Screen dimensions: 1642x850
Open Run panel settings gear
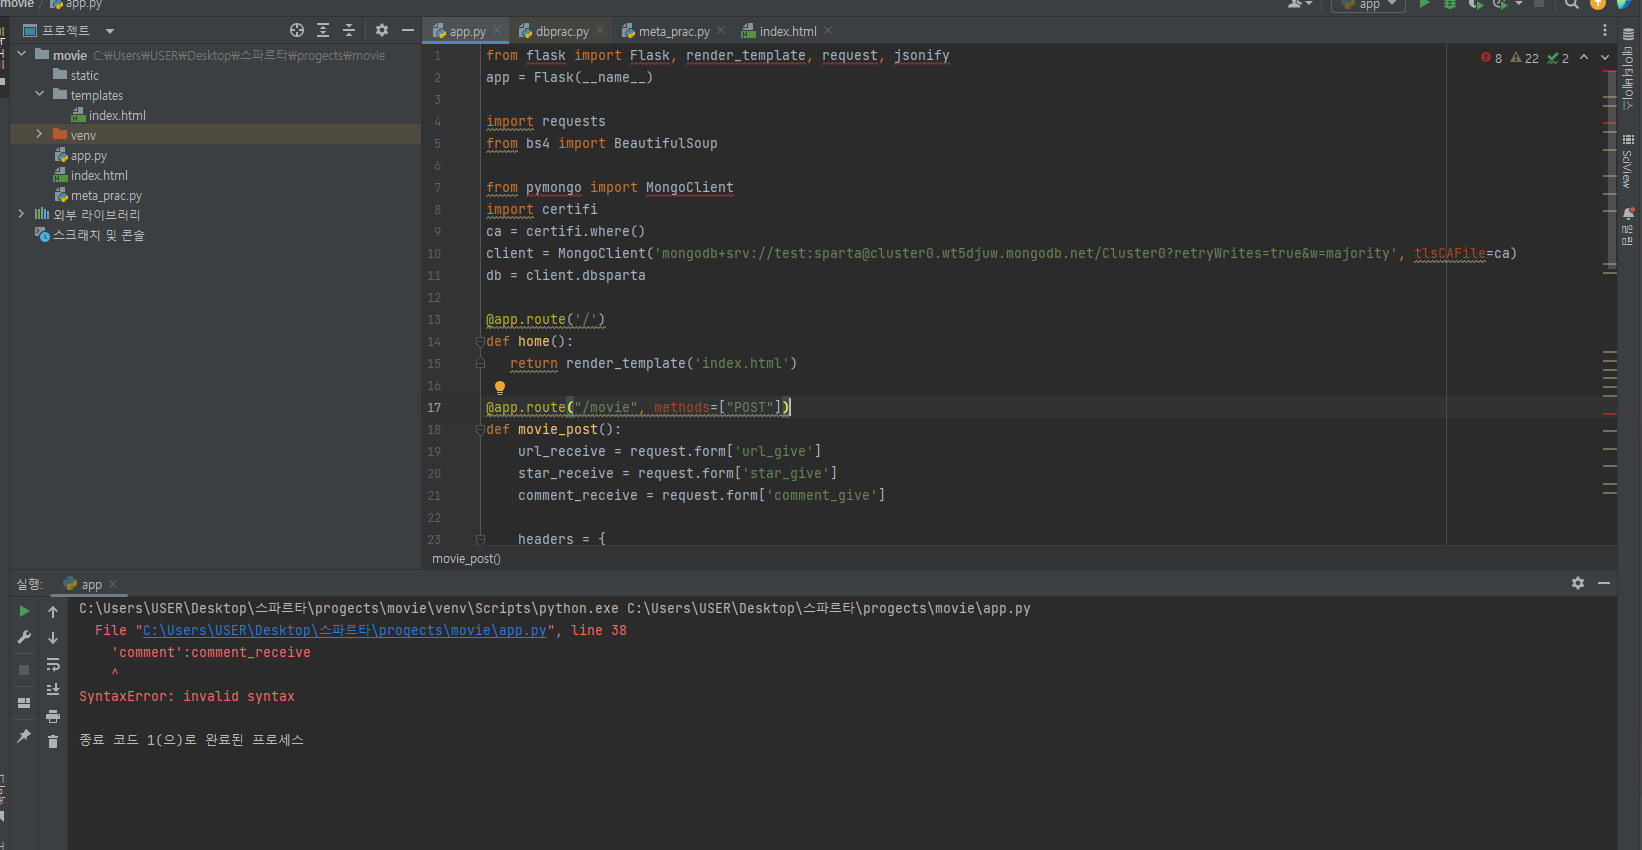[x=1578, y=583]
